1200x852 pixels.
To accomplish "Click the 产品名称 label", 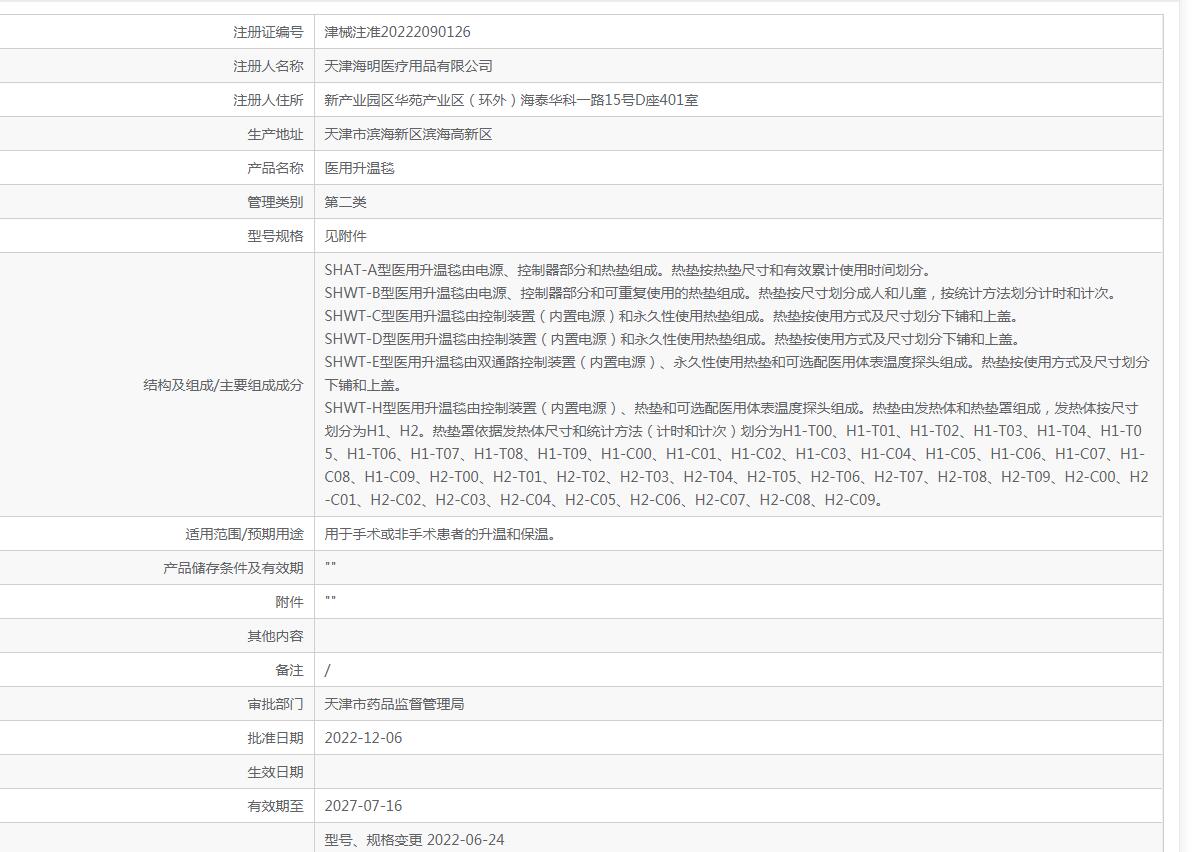I will [275, 168].
